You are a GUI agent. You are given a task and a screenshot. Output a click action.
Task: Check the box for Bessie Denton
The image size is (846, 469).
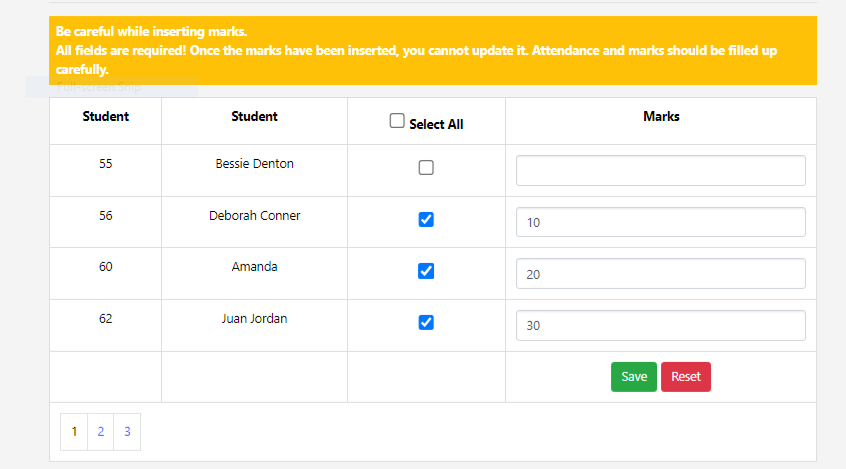426,168
